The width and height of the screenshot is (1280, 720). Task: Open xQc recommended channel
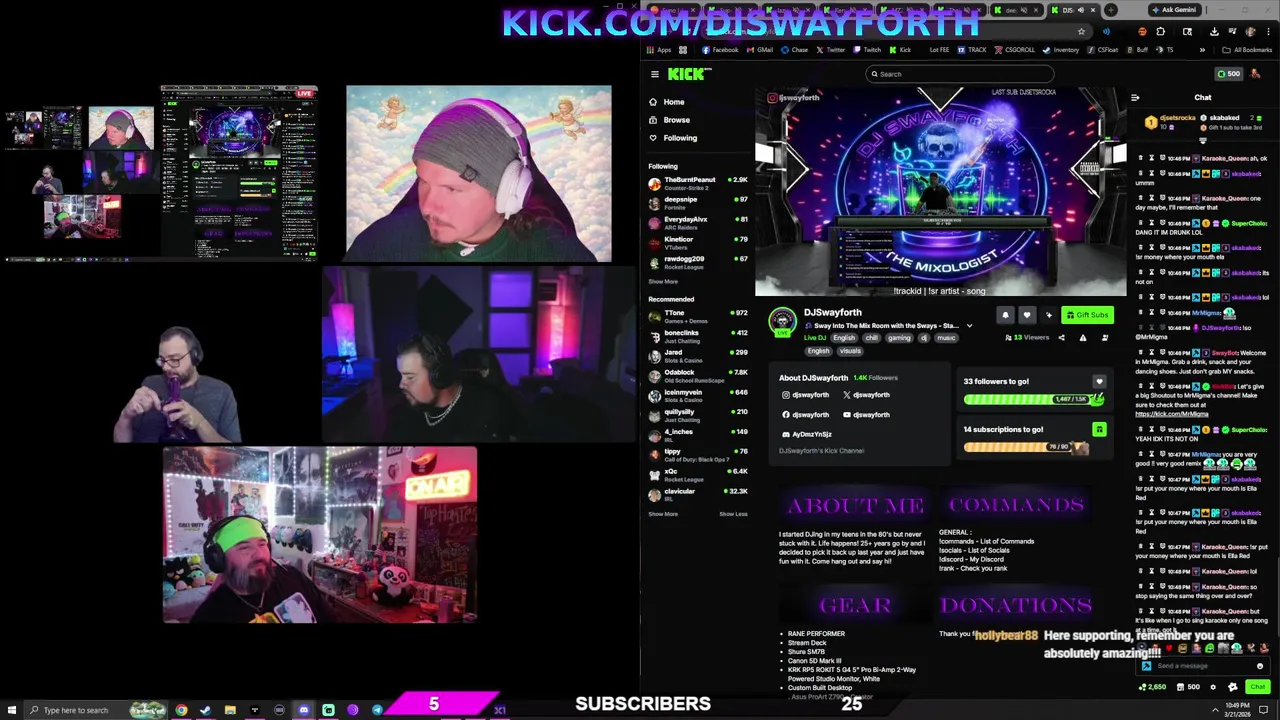pyautogui.click(x=698, y=475)
